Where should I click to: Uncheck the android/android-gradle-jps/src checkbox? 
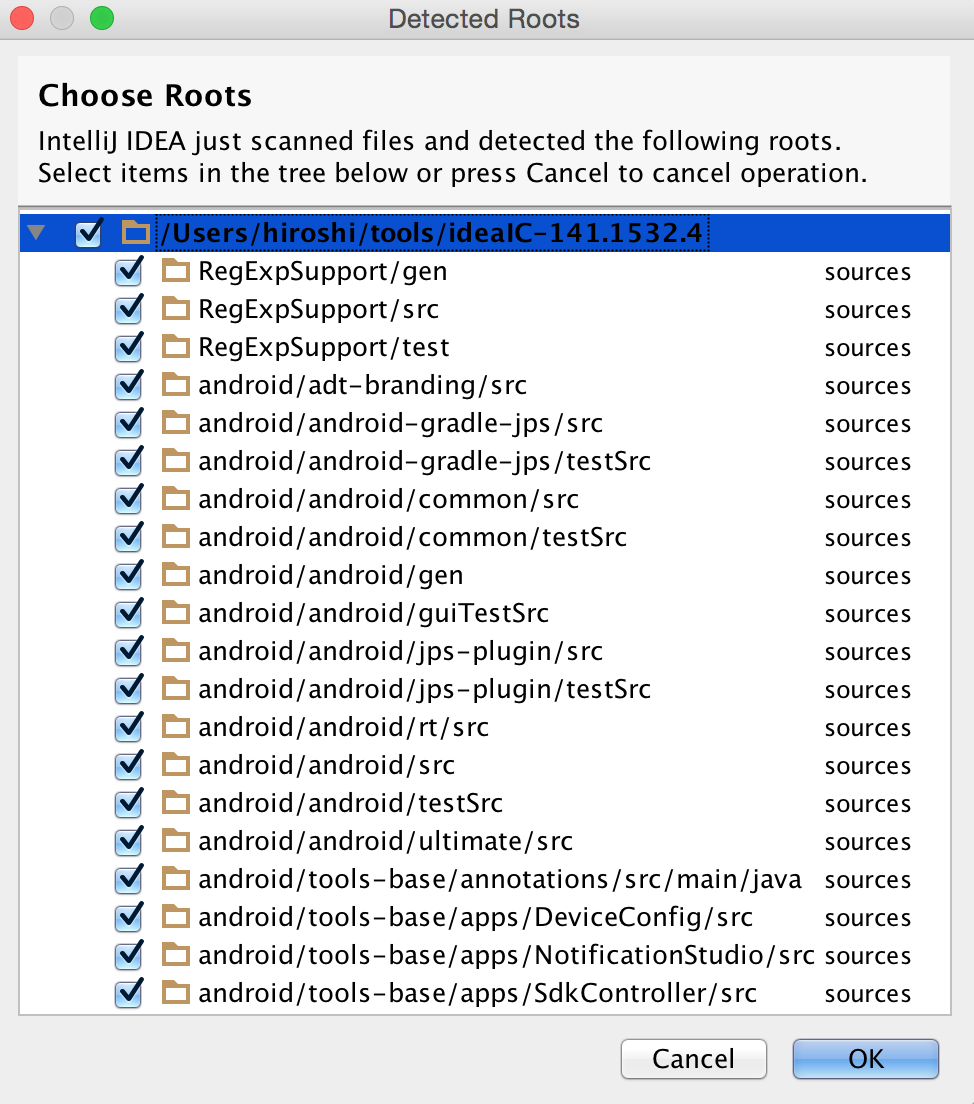tap(129, 423)
